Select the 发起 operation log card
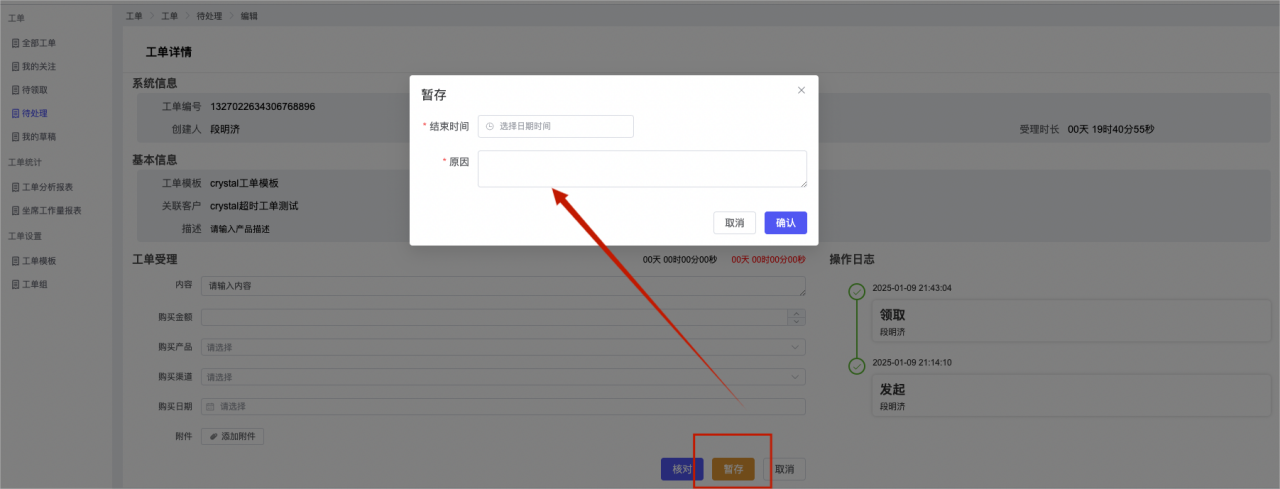 pos(1071,395)
